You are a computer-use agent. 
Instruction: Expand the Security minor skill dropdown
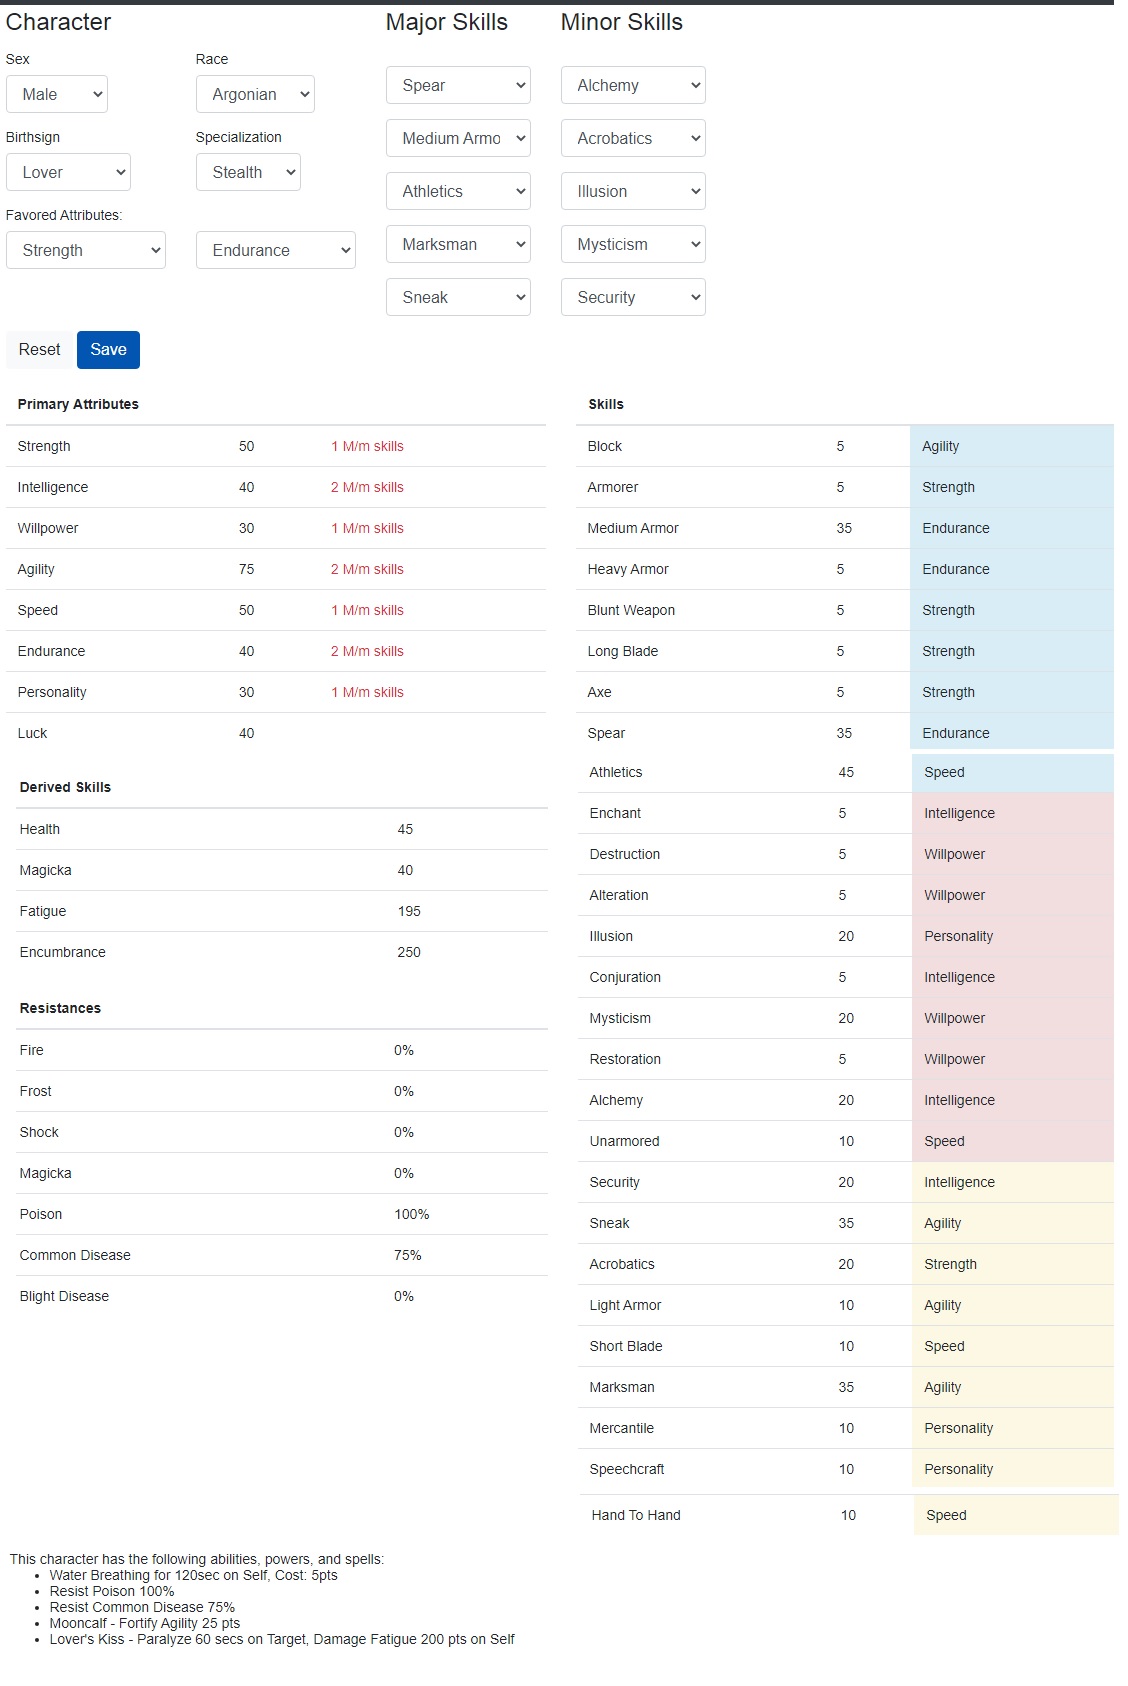click(633, 297)
